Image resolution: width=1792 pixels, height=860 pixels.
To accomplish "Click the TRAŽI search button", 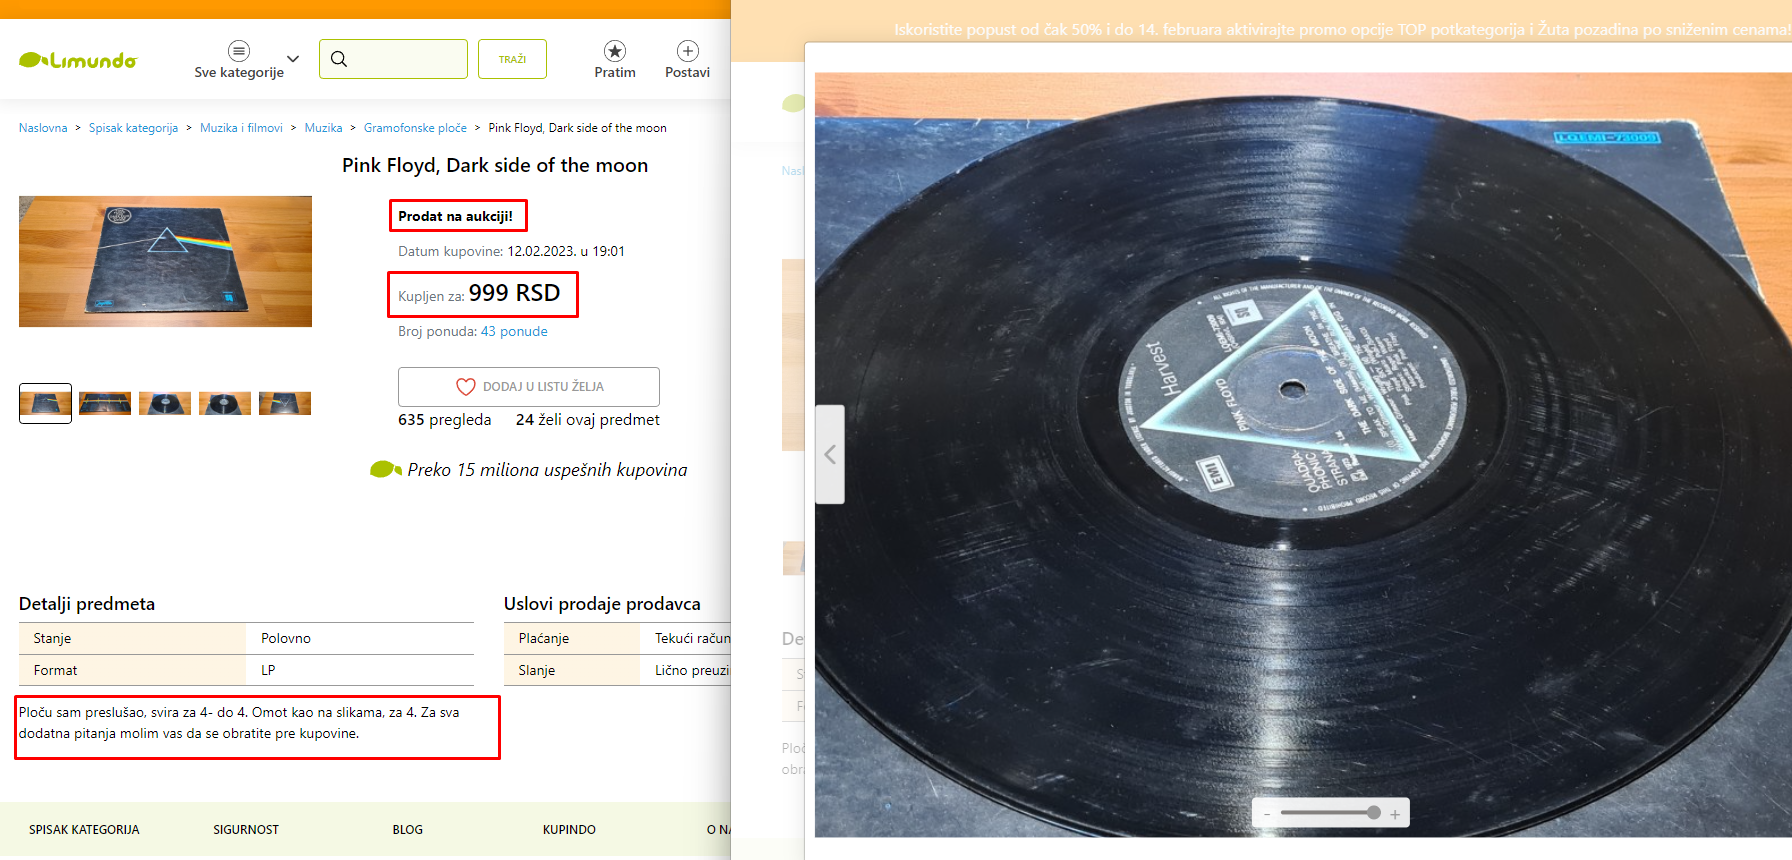I will tap(512, 59).
